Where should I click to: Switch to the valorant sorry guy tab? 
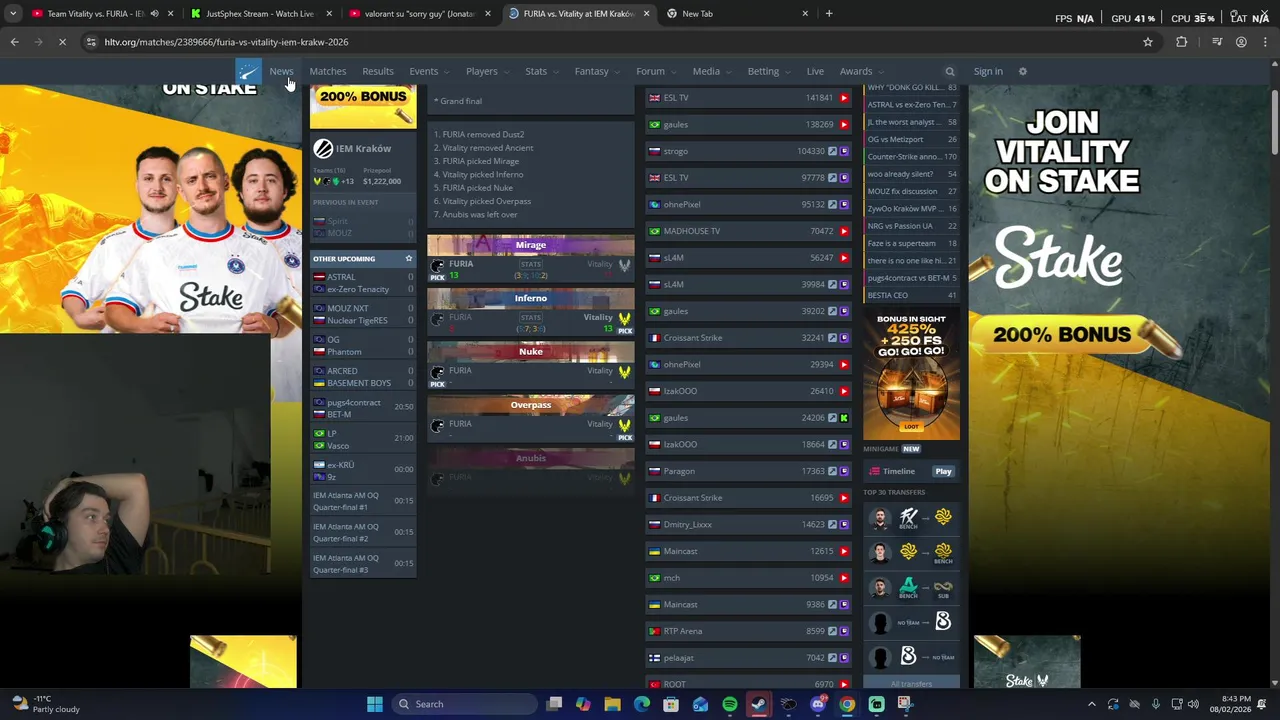pos(419,14)
